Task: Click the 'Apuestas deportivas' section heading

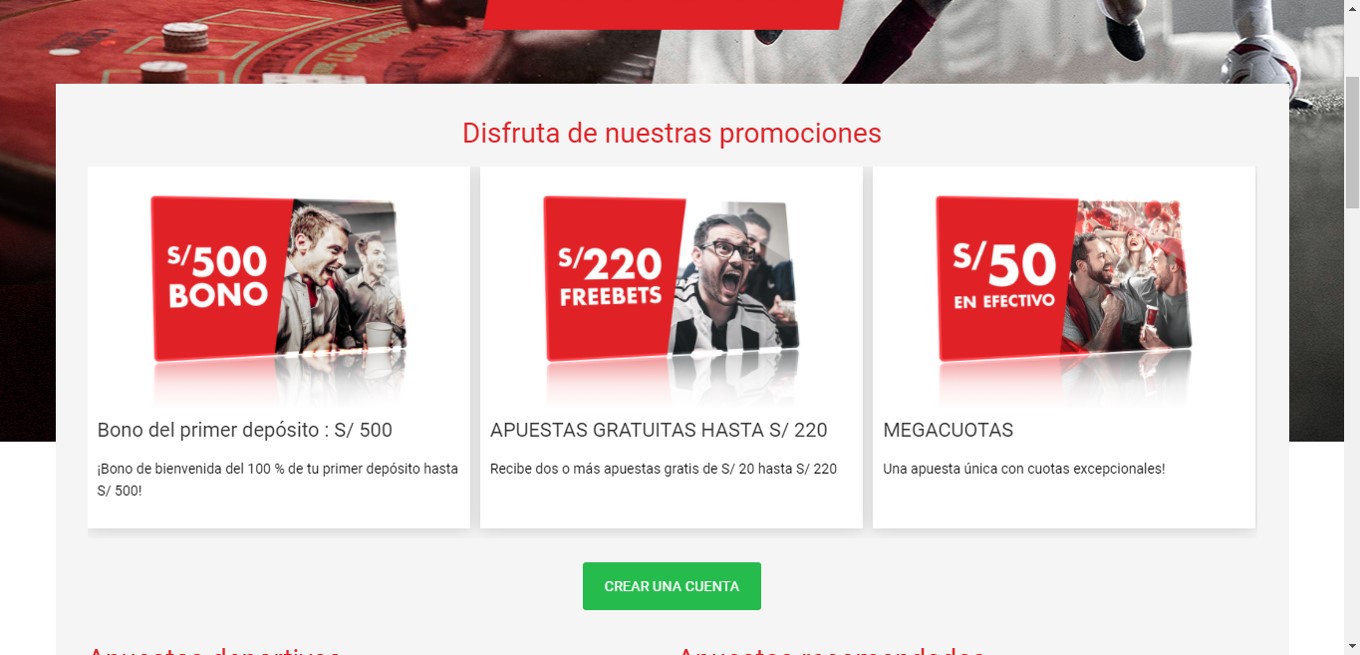Action: click(x=215, y=650)
